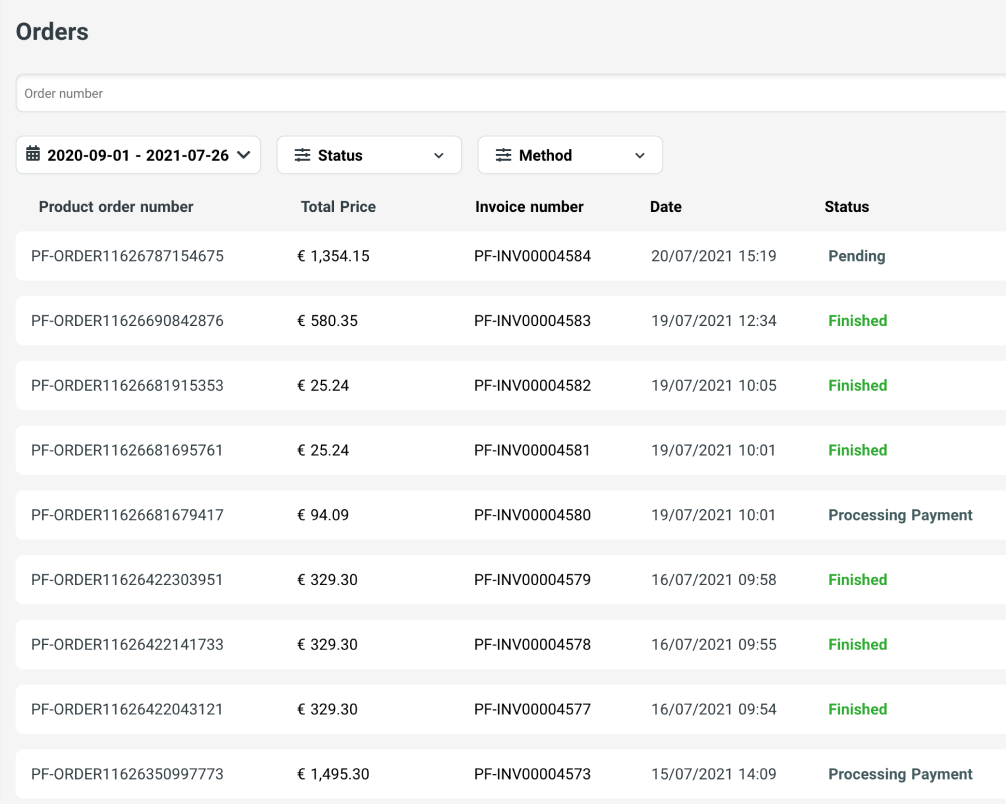1006x804 pixels.
Task: Click the date 16/07/2021 09:58
Action: click(713, 580)
